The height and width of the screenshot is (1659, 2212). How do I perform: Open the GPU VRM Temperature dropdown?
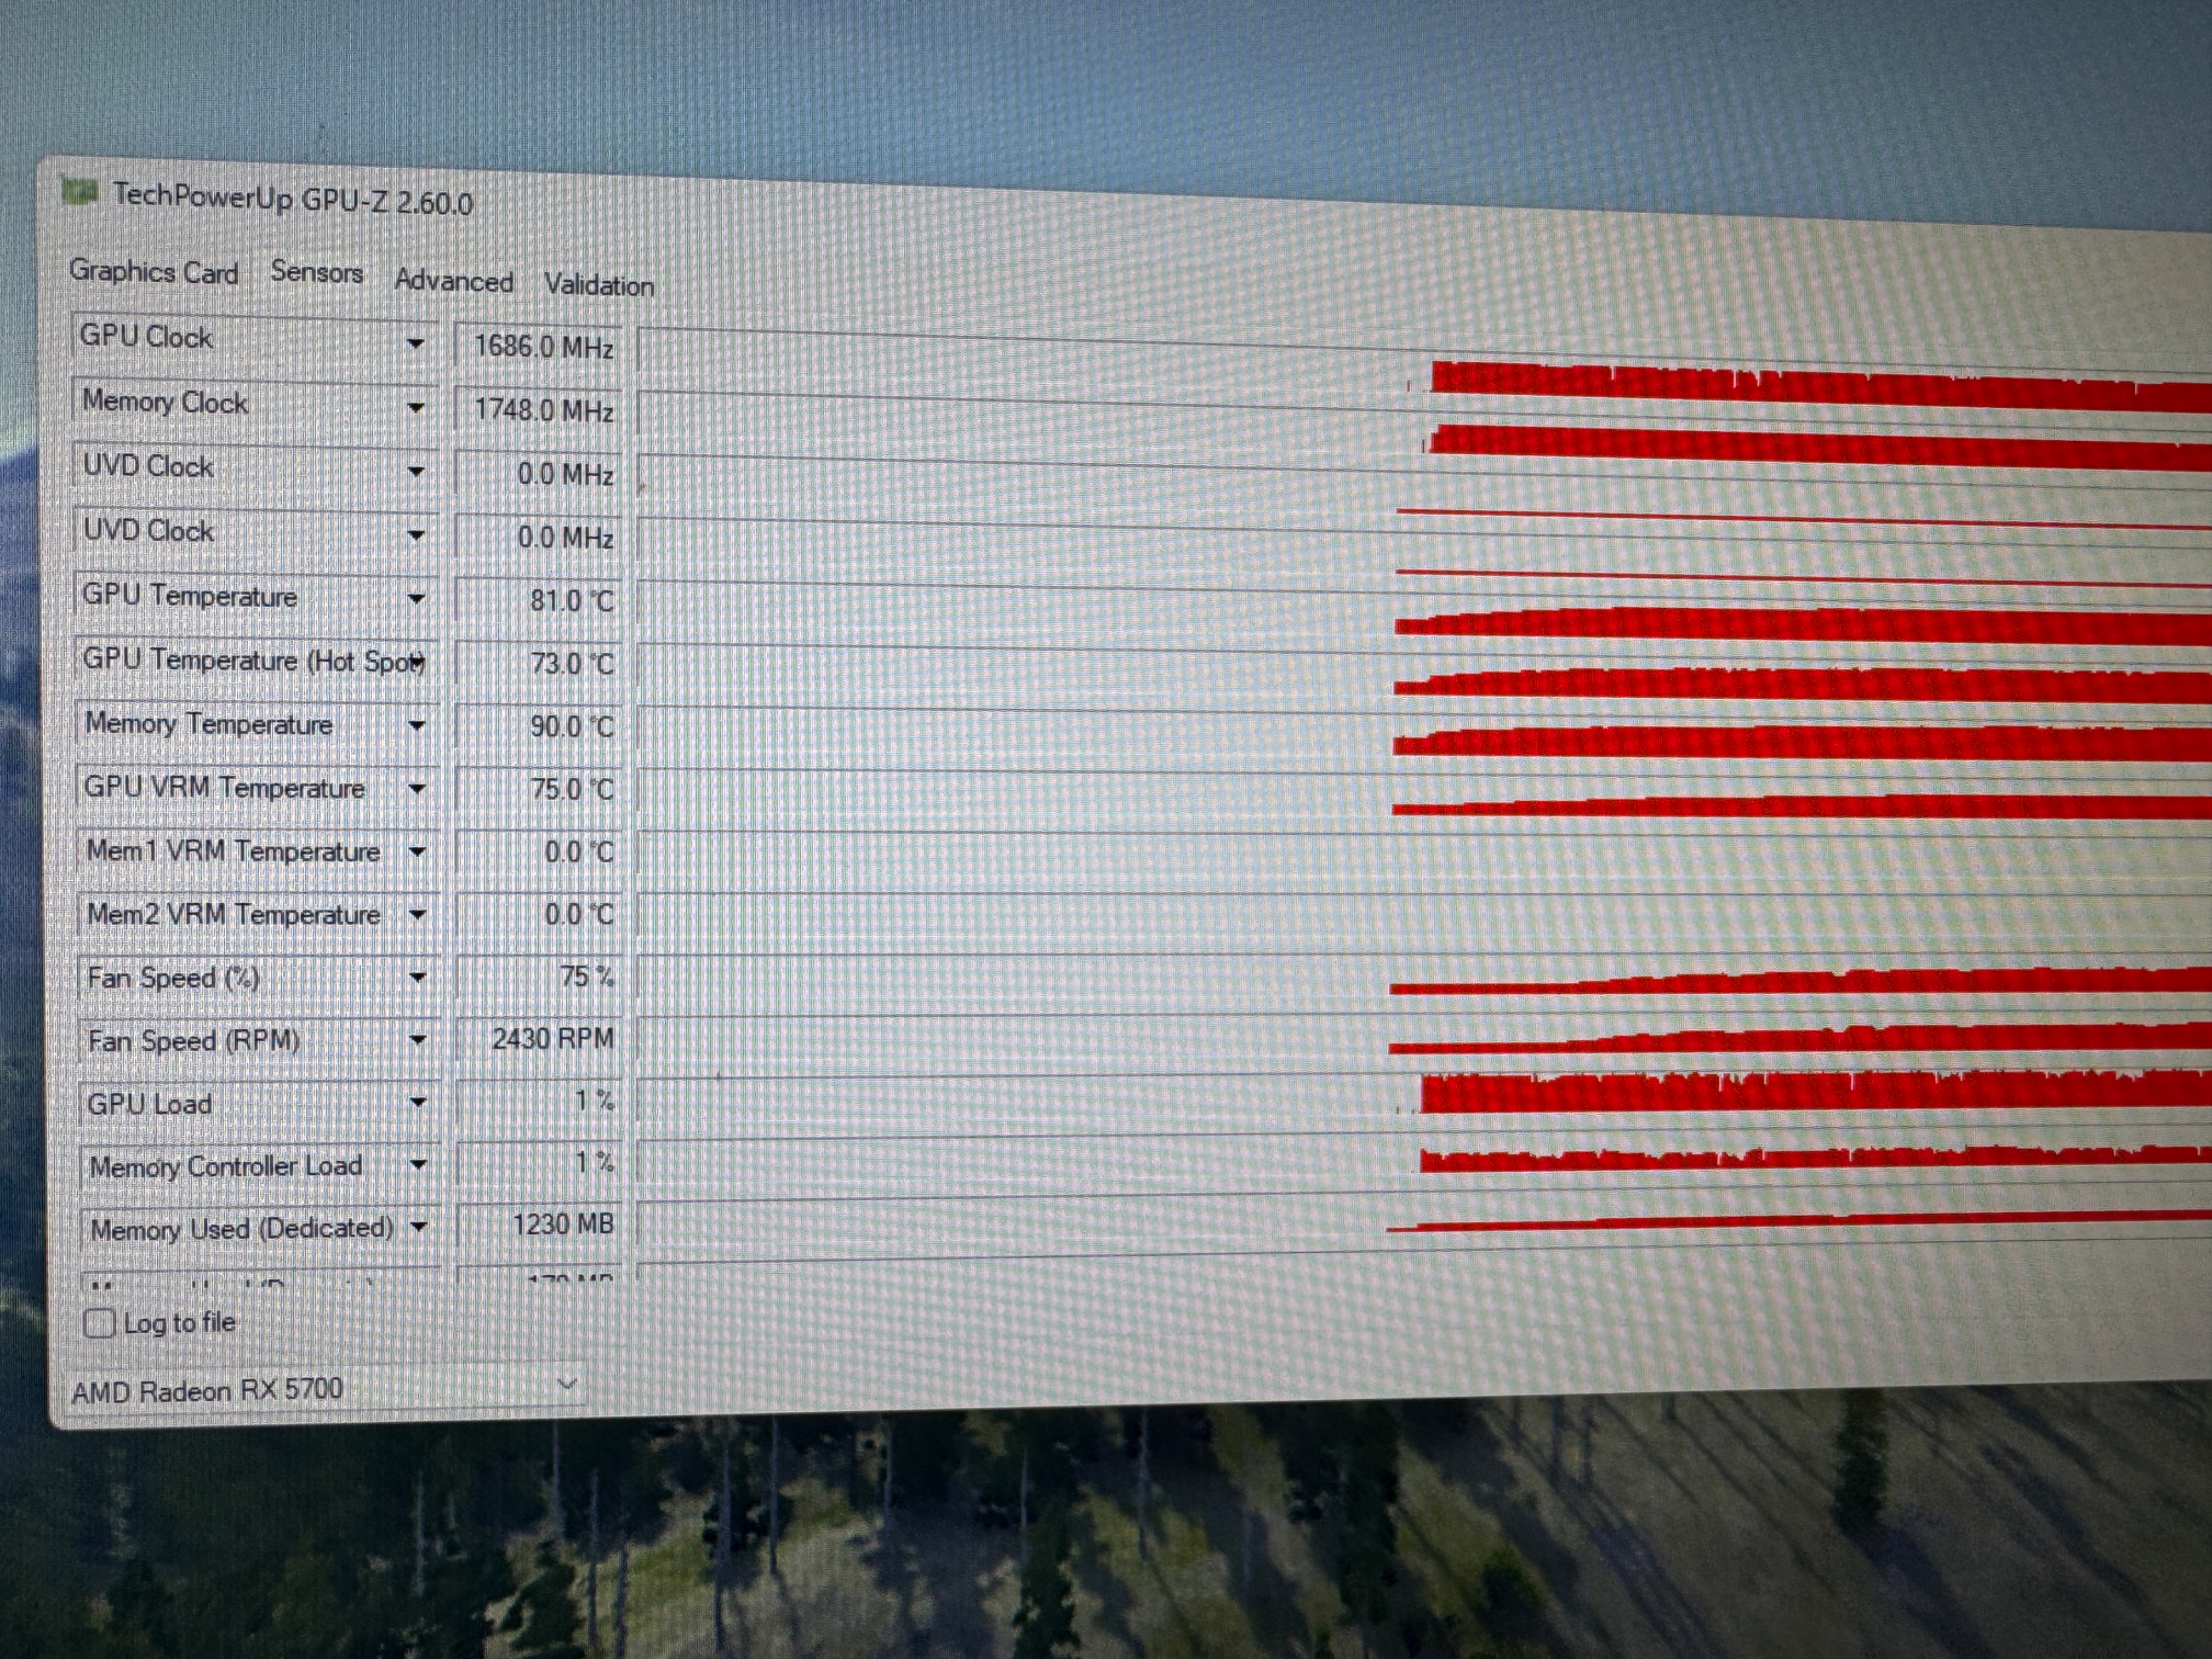tap(418, 789)
